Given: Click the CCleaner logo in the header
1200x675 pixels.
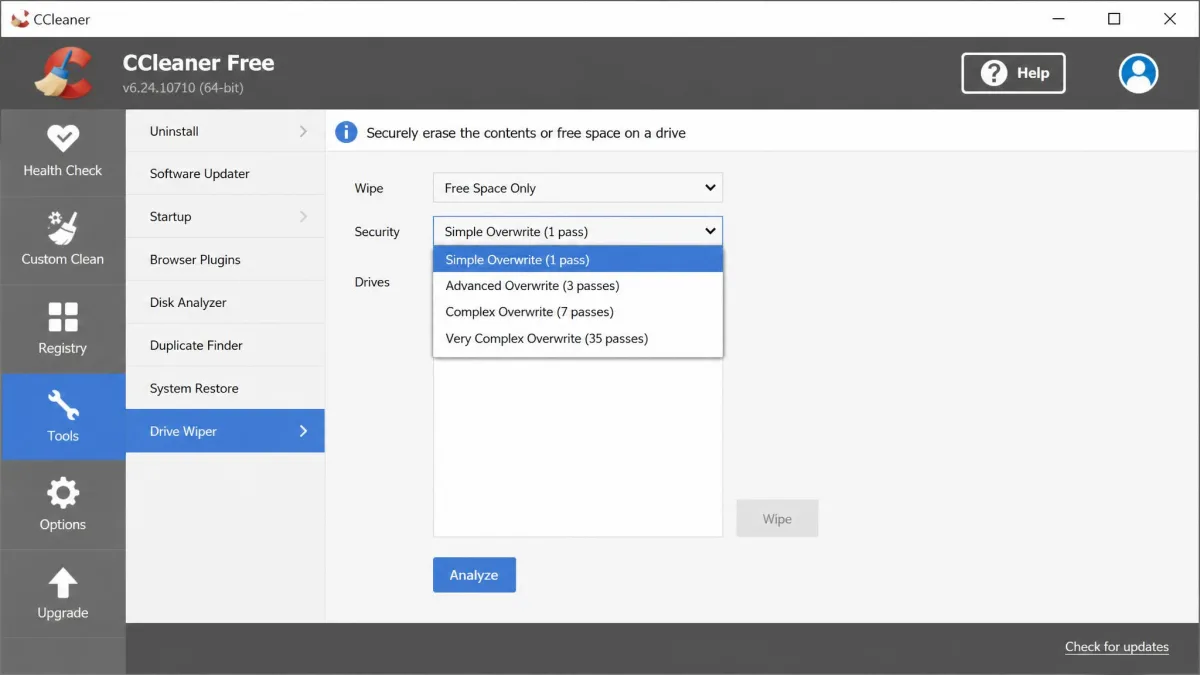Looking at the screenshot, I should click(x=62, y=73).
